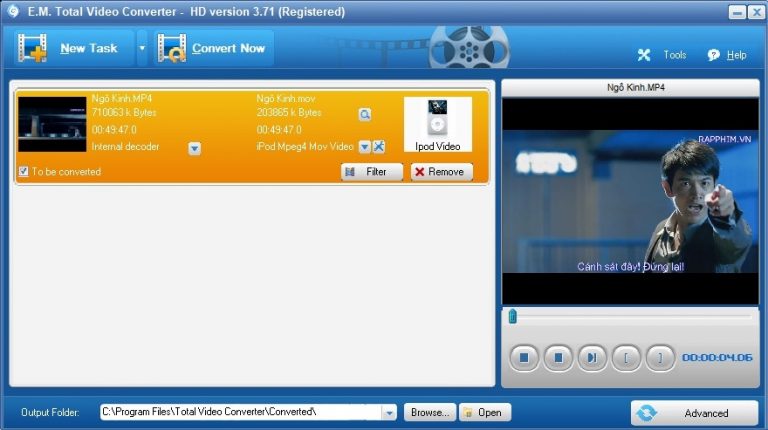This screenshot has height=430, width=768.
Task: Open output settings via the wrench icon
Action: [x=379, y=147]
